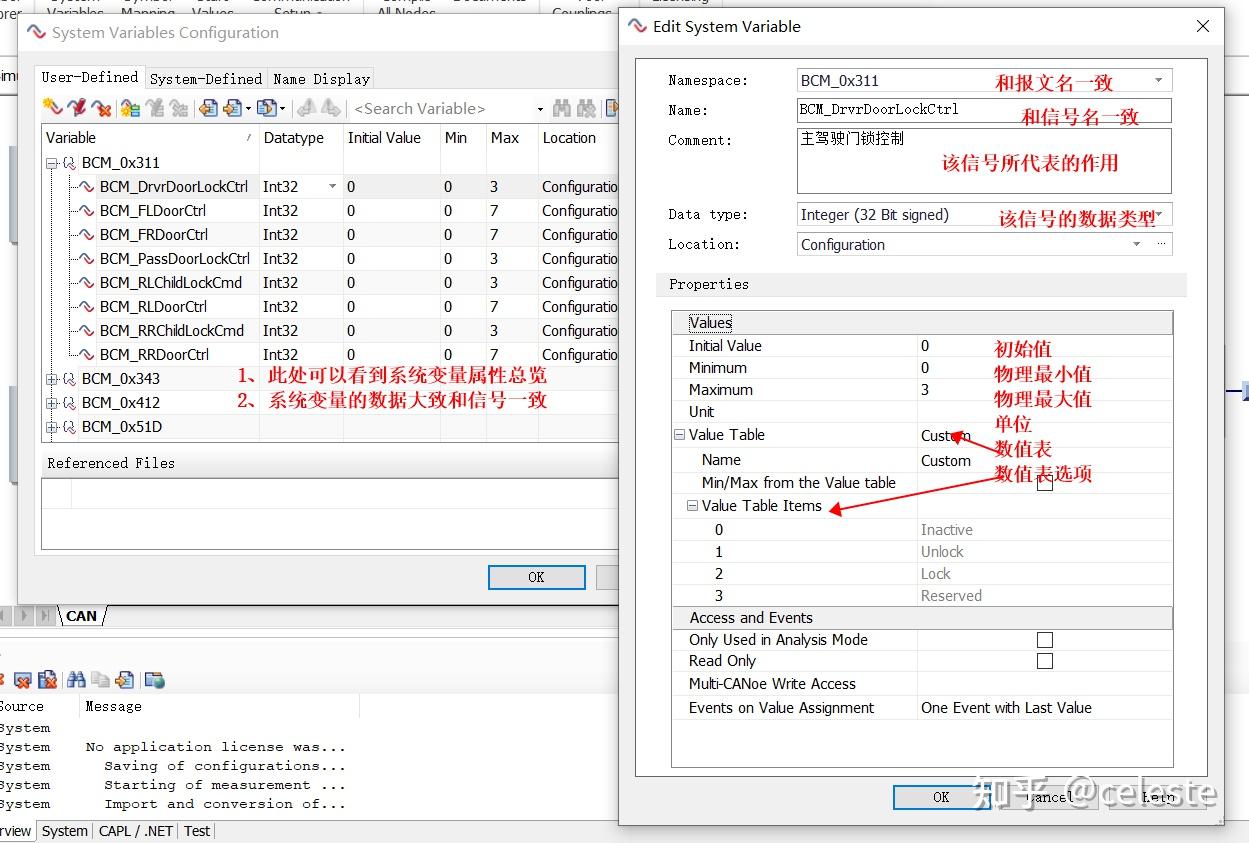Viewport: 1249px width, 843px height.
Task: Expand the BCM_0x343 namespace node
Action: click(x=52, y=379)
